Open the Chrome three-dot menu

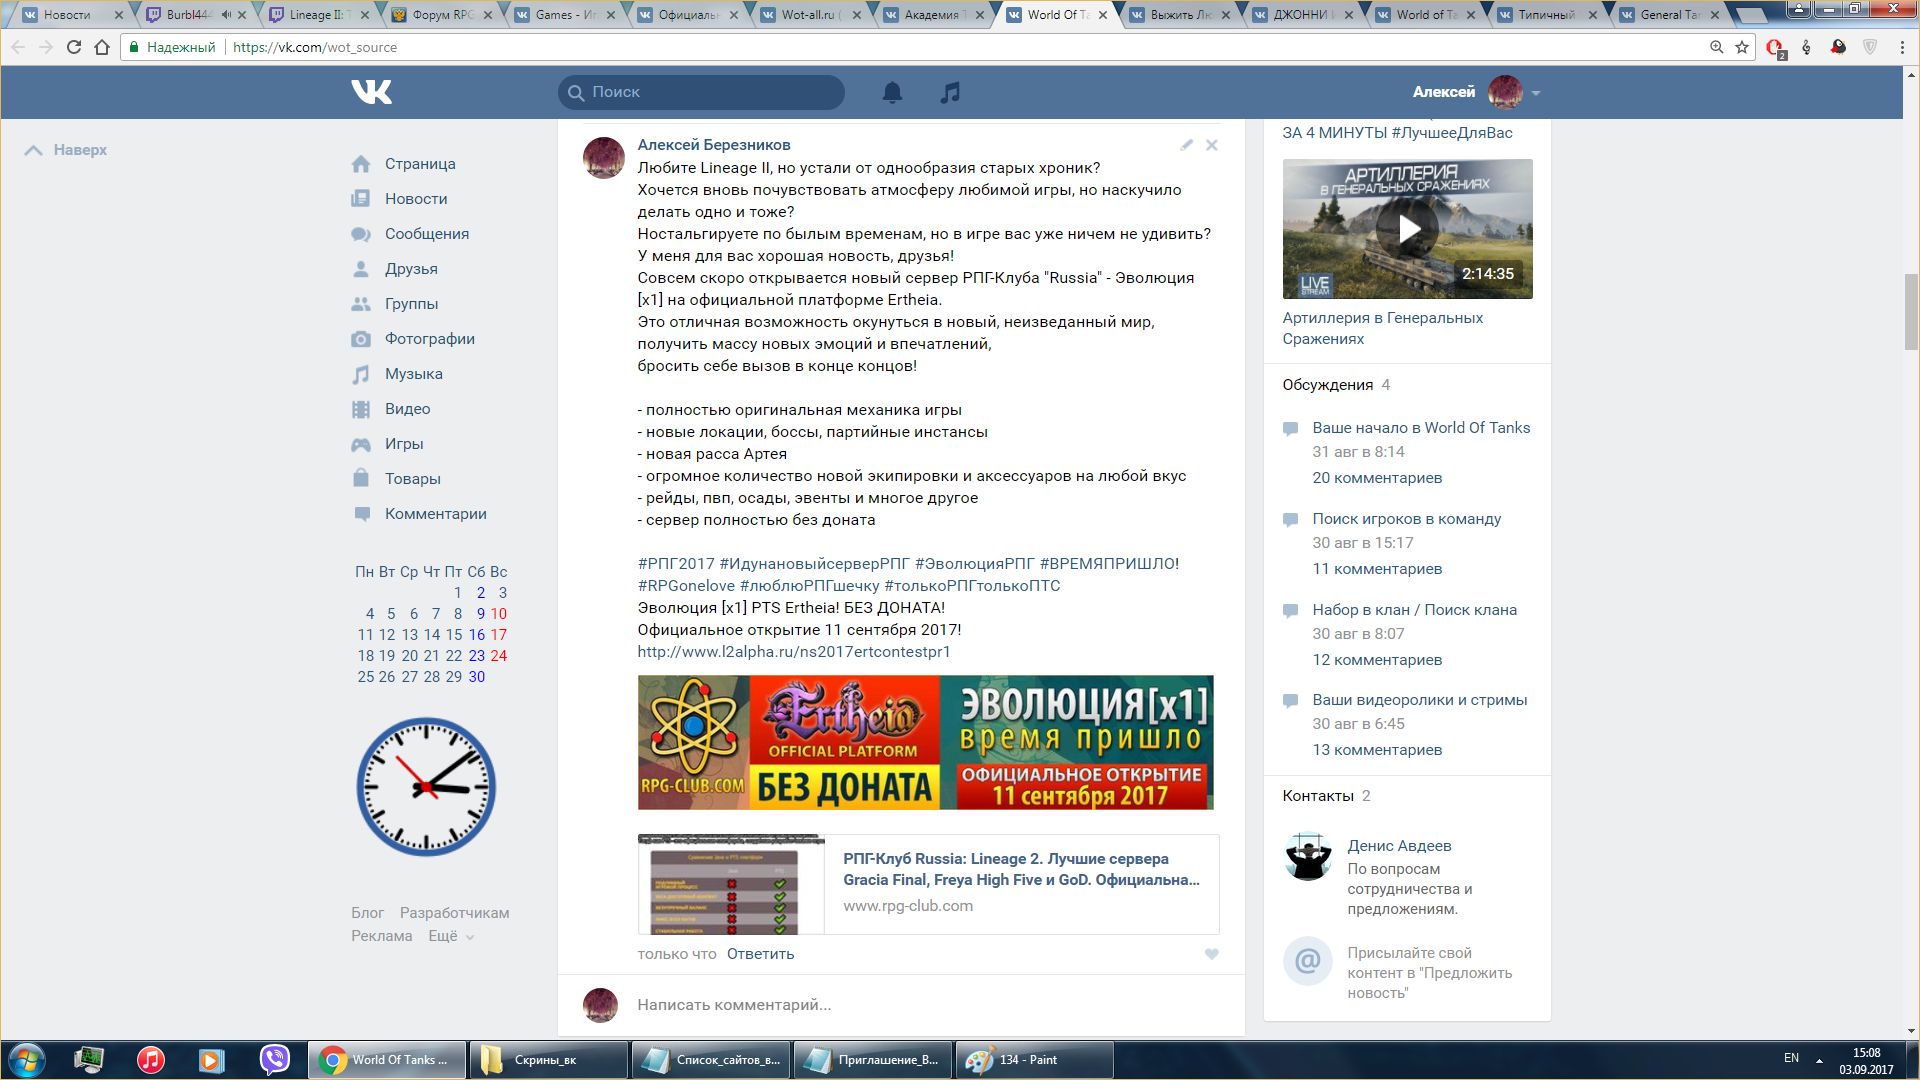(1902, 47)
